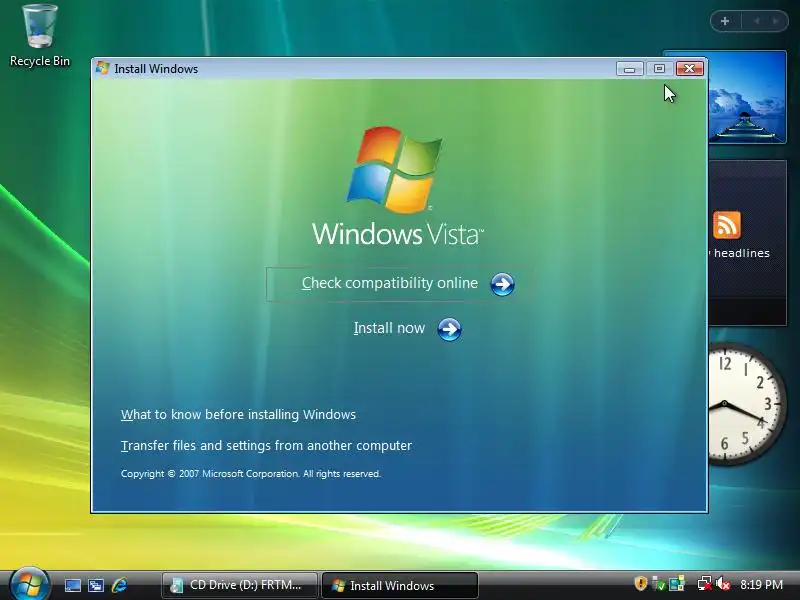Viewport: 800px width, 600px height.
Task: Click the sidebar previous gadgets arrow
Action: pos(757,21)
